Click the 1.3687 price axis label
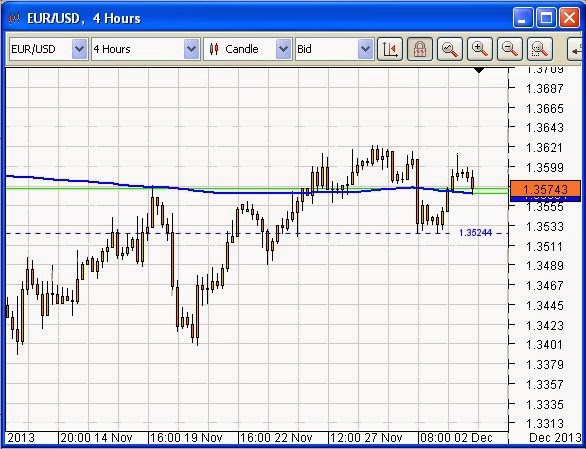This screenshot has width=586, height=449. [544, 89]
